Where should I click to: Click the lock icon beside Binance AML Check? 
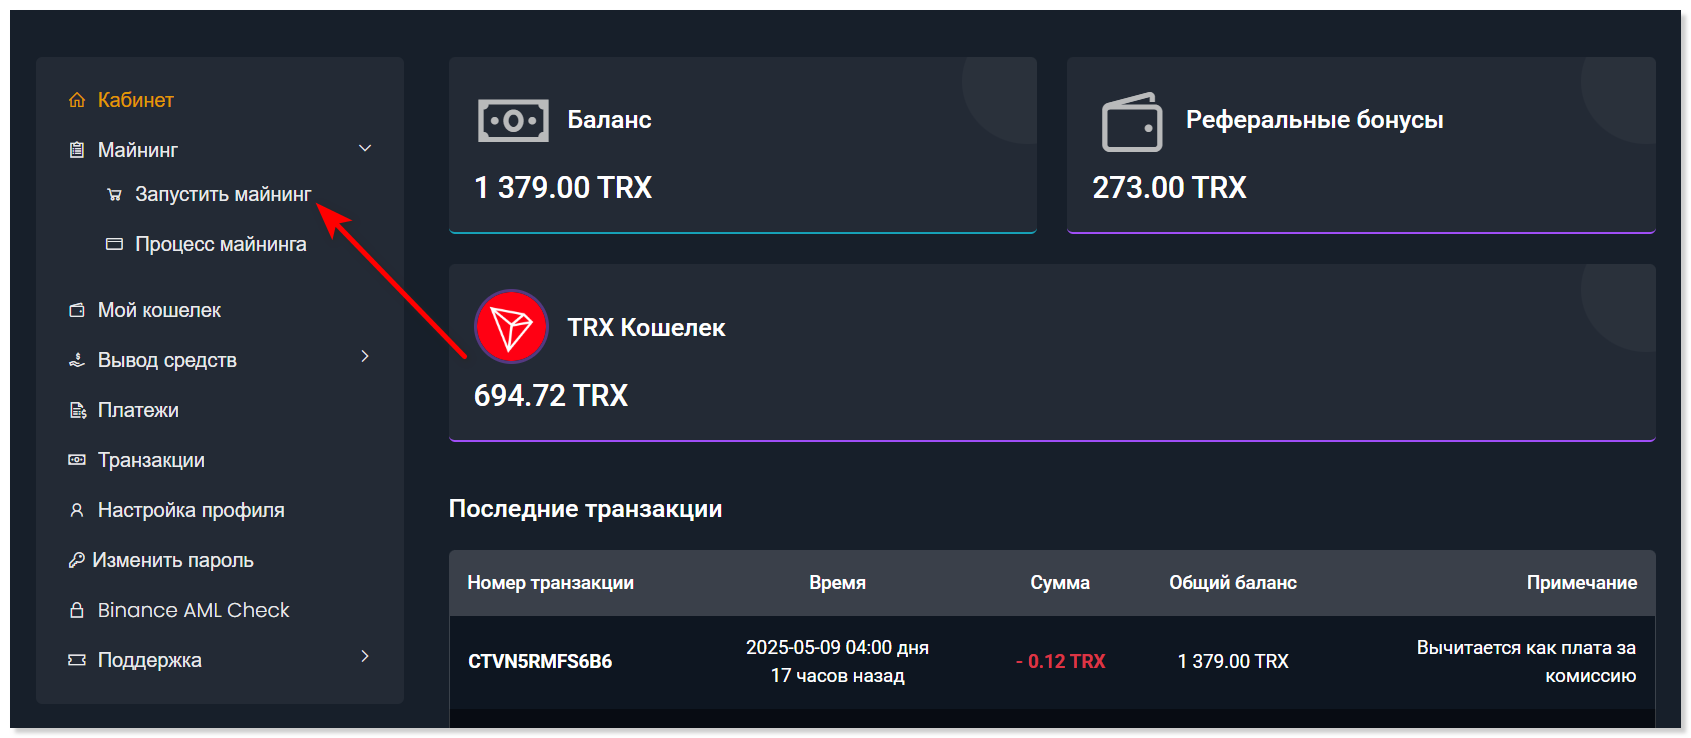[x=77, y=610]
